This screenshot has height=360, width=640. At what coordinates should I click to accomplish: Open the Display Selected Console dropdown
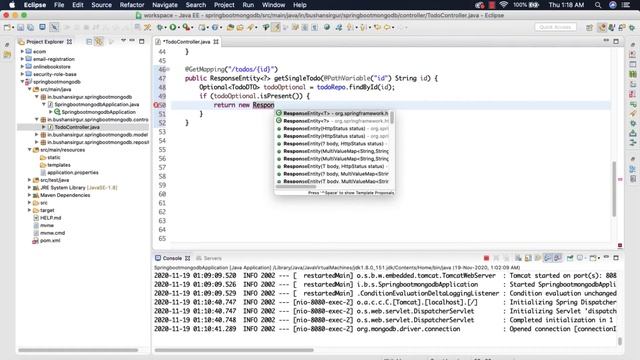coord(584,258)
